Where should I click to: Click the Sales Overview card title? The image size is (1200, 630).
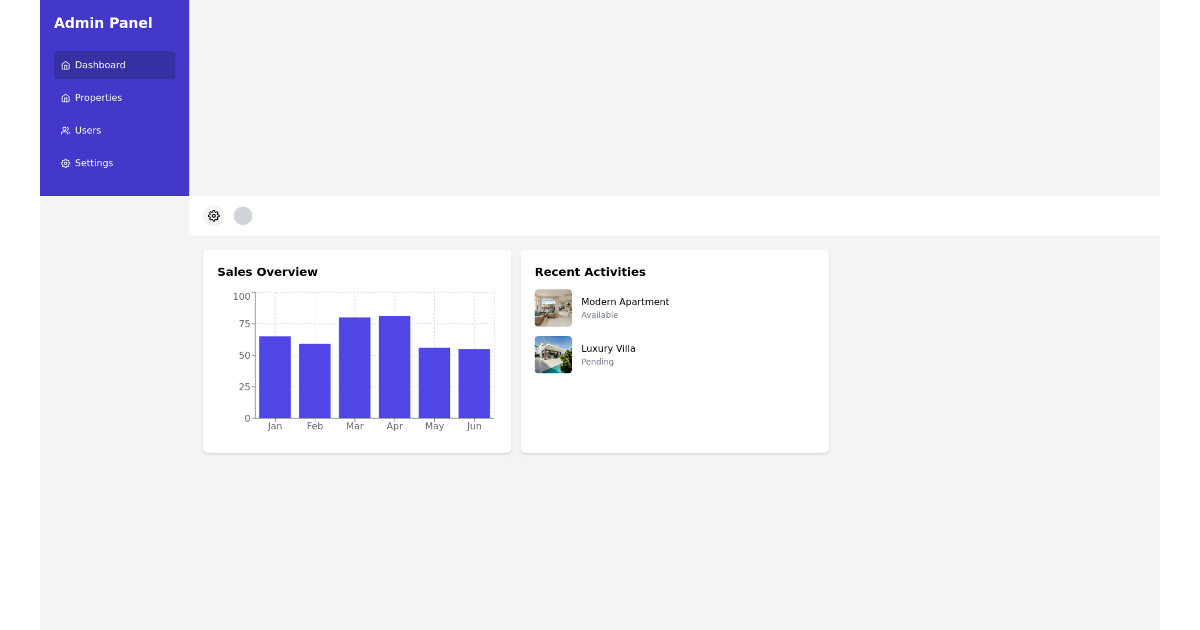click(268, 272)
